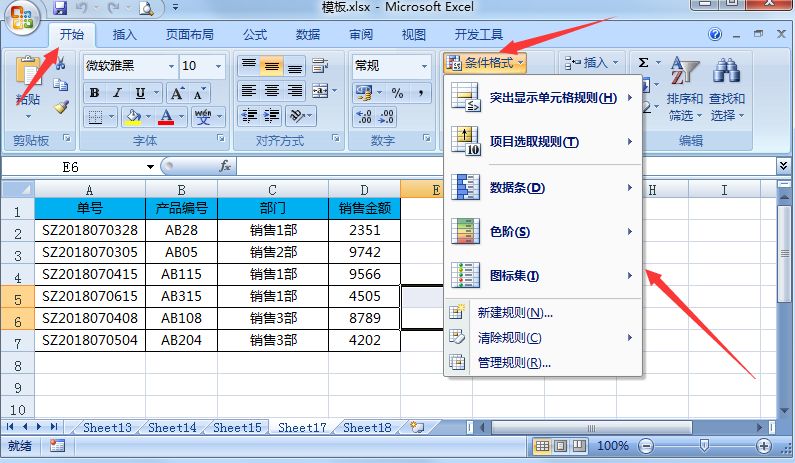
Task: Increase indent
Action: 272,117
